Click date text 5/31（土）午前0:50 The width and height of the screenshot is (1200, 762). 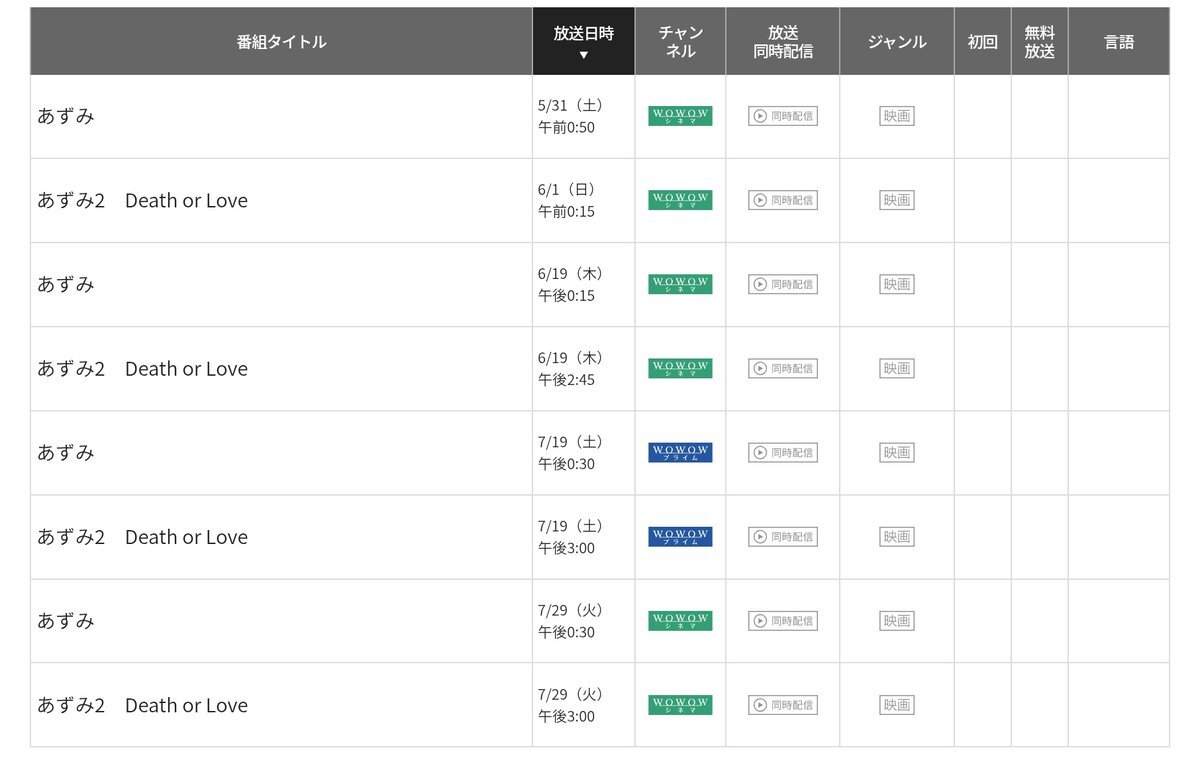point(571,116)
